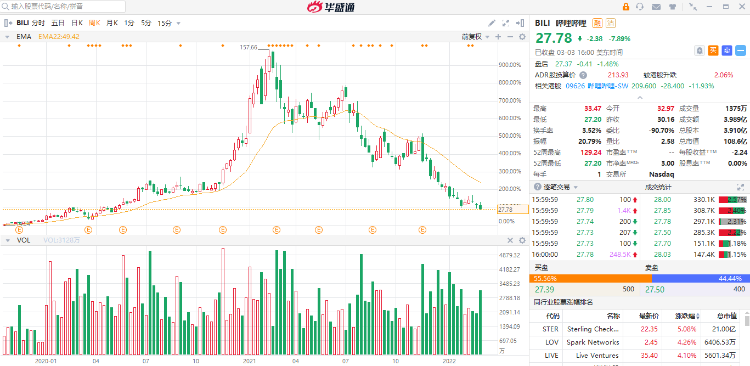Select the 分时 chart tab
The height and width of the screenshot is (366, 750).
pos(38,22)
